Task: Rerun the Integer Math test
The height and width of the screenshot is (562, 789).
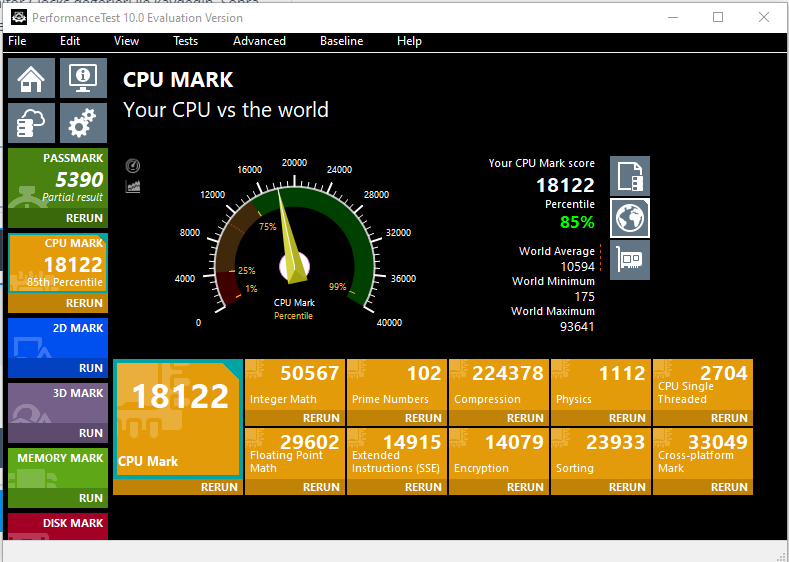Action: tap(321, 418)
